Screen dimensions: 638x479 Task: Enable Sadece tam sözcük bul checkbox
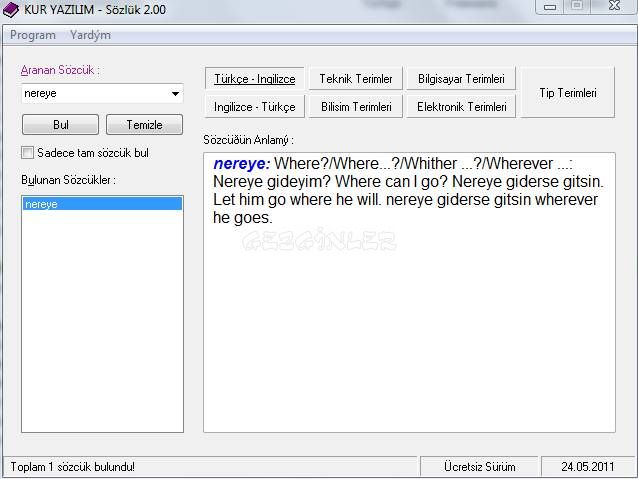pos(28,153)
